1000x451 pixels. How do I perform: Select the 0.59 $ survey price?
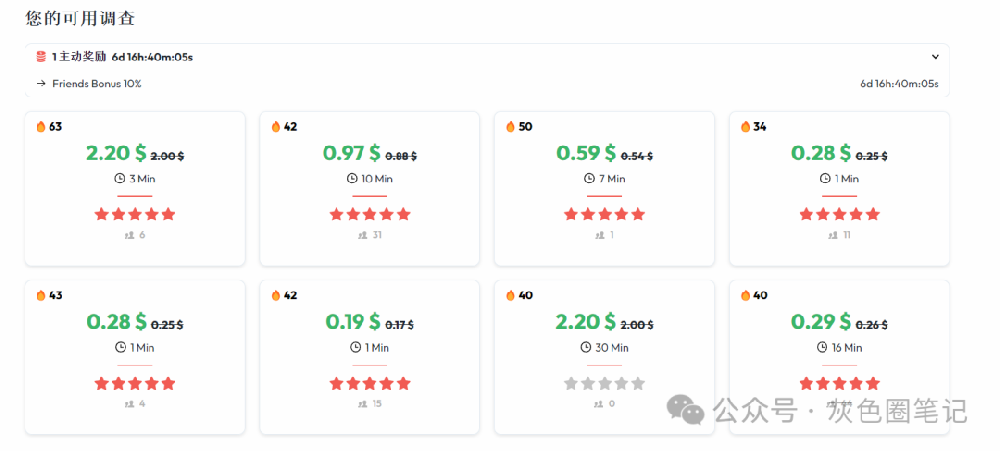(x=586, y=153)
